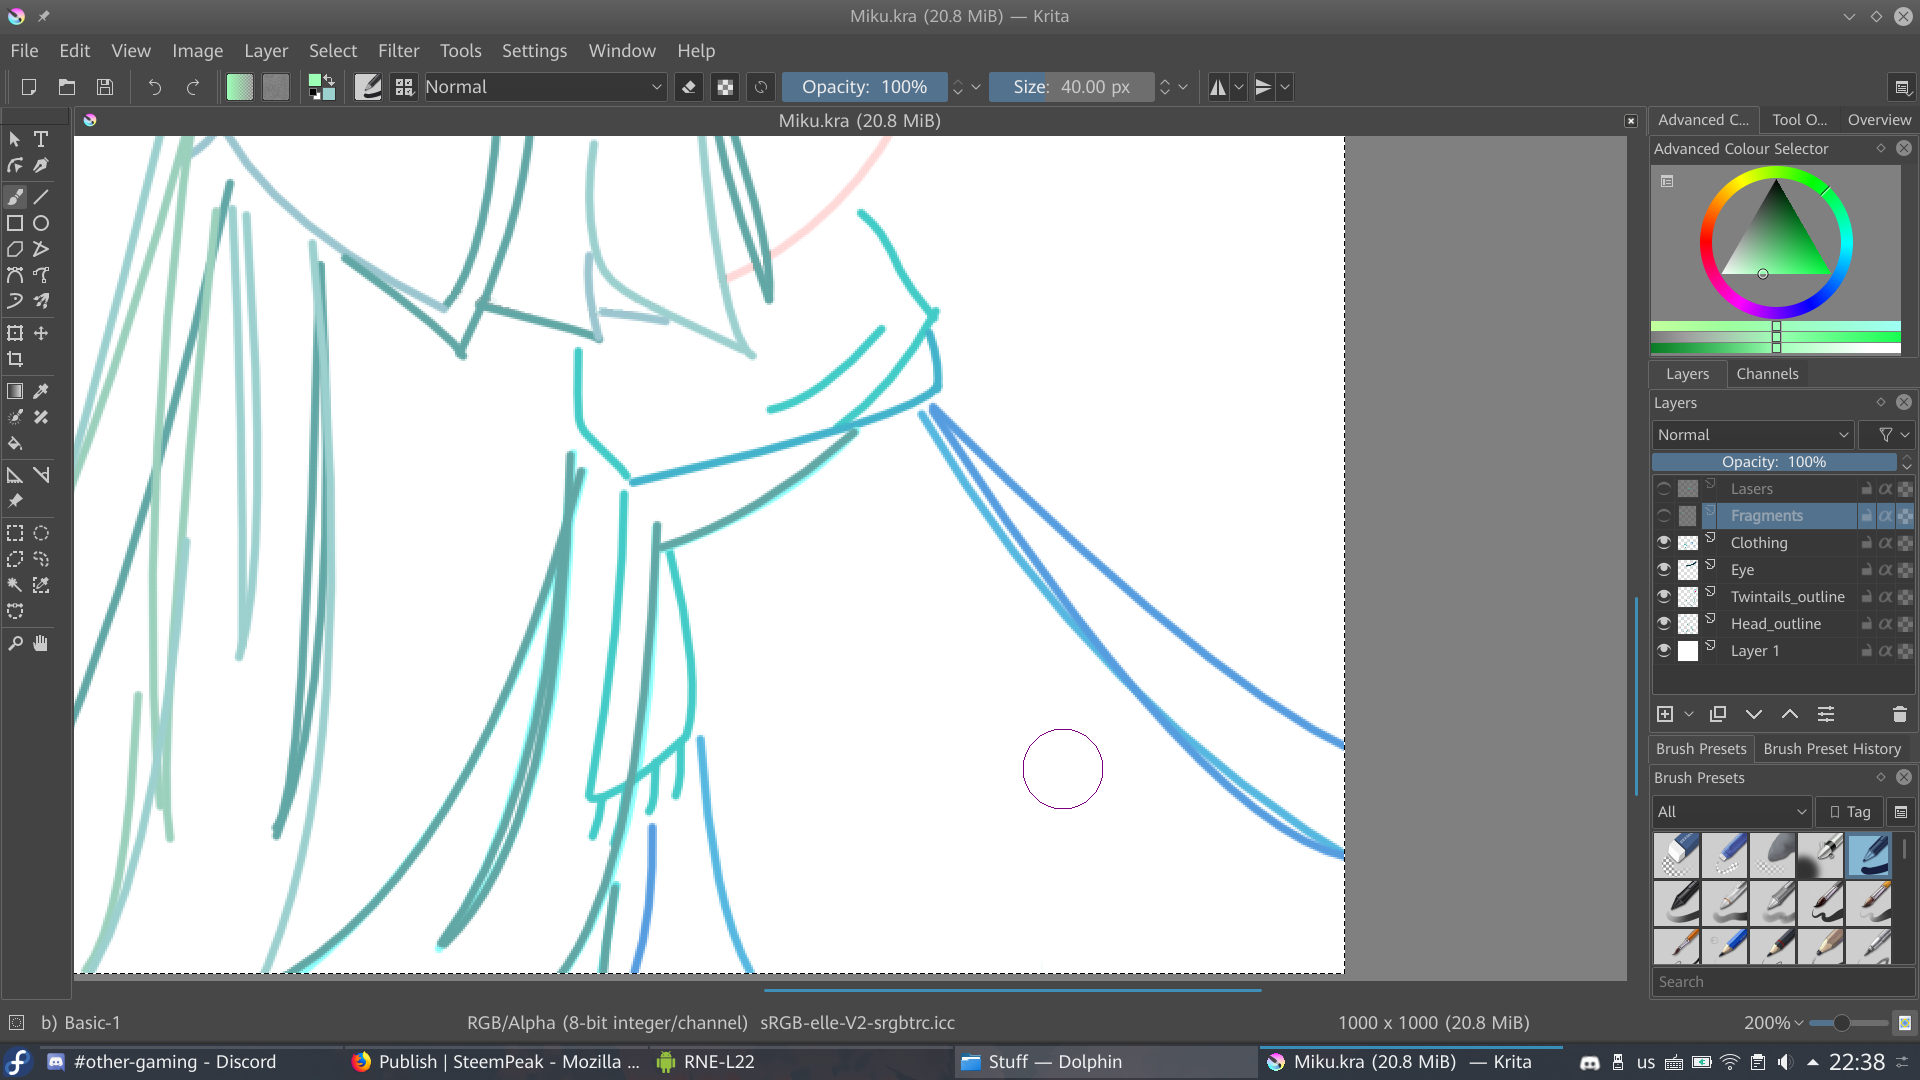The width and height of the screenshot is (1920, 1080).
Task: Switch to the Channels tab
Action: point(1766,374)
